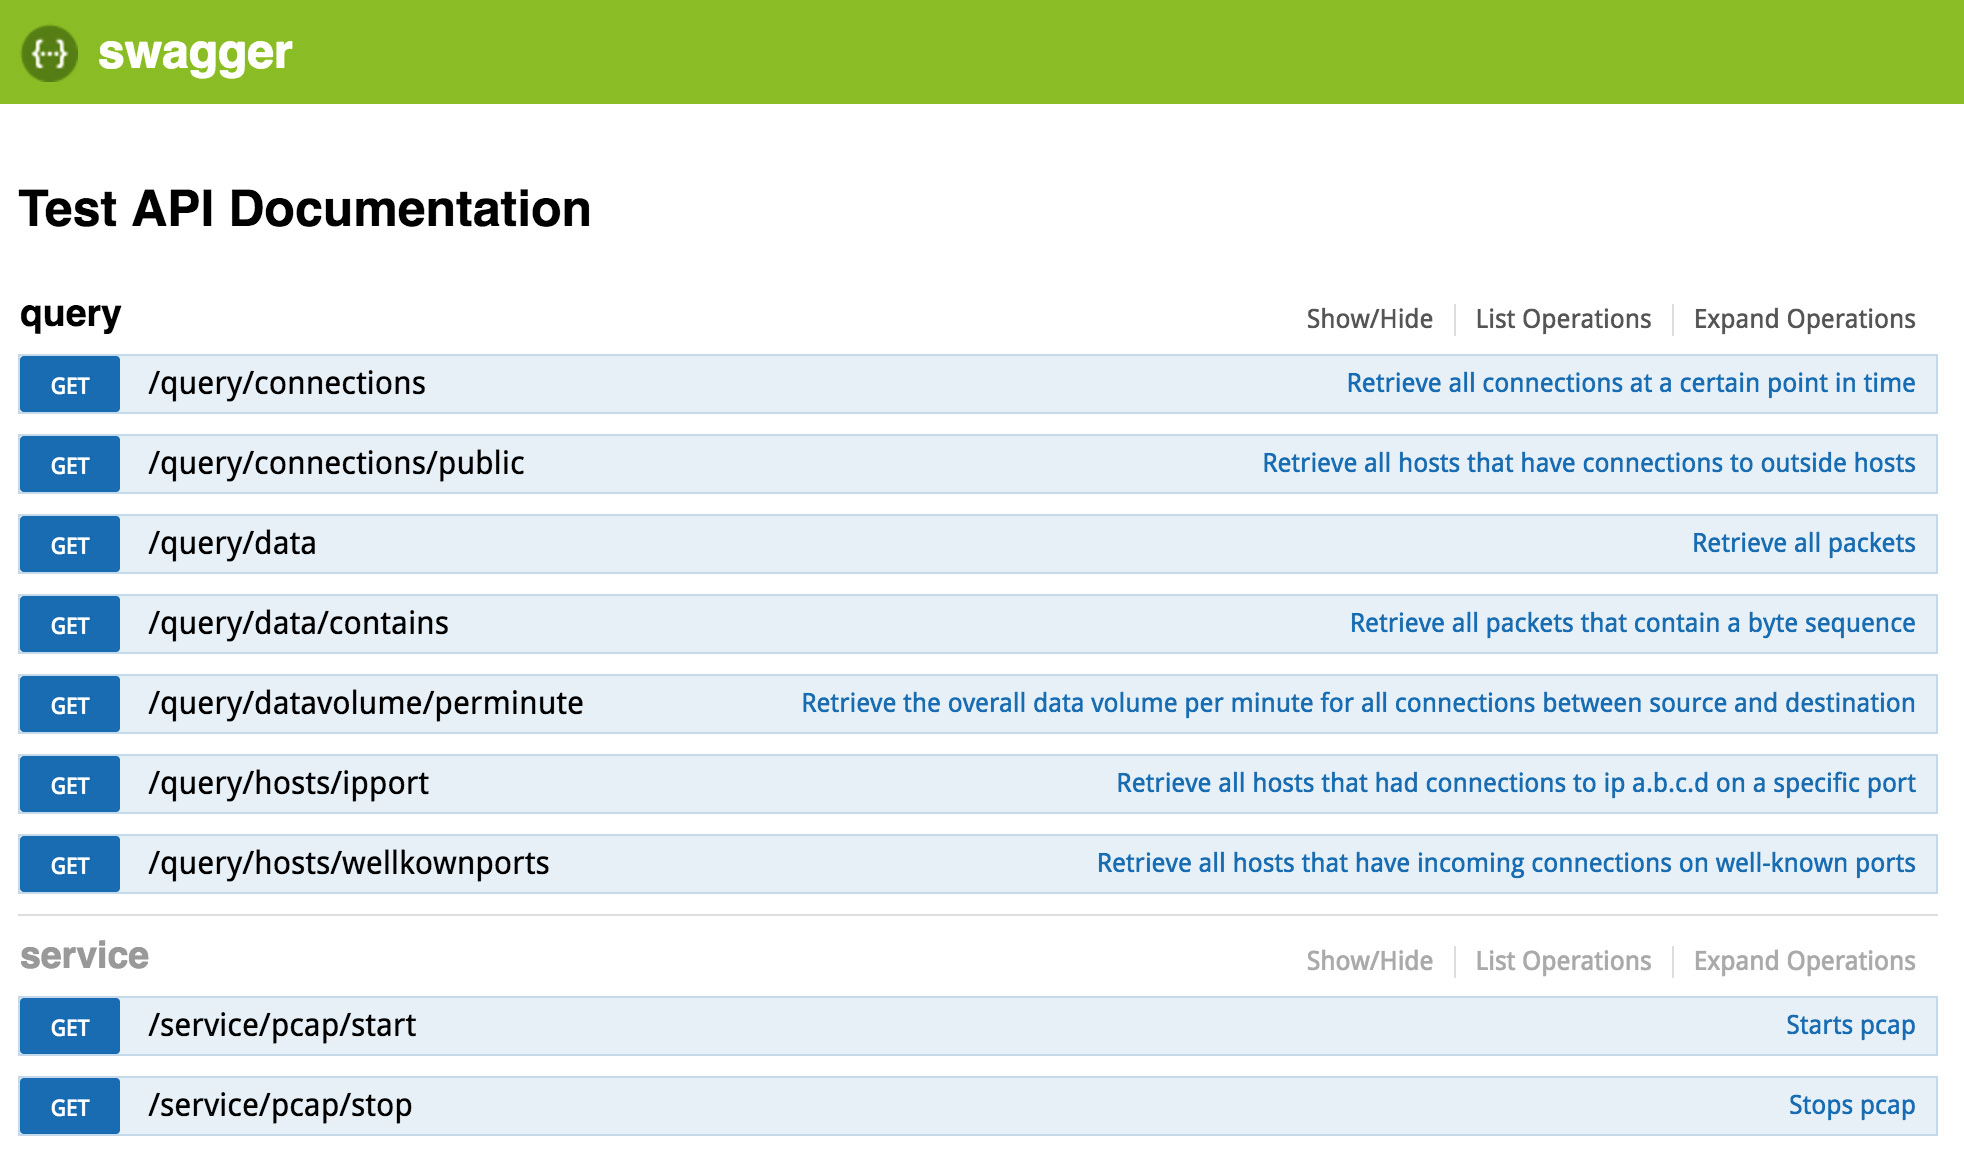Image resolution: width=1964 pixels, height=1156 pixels.
Task: Expand Operations in the query section
Action: coord(1804,319)
